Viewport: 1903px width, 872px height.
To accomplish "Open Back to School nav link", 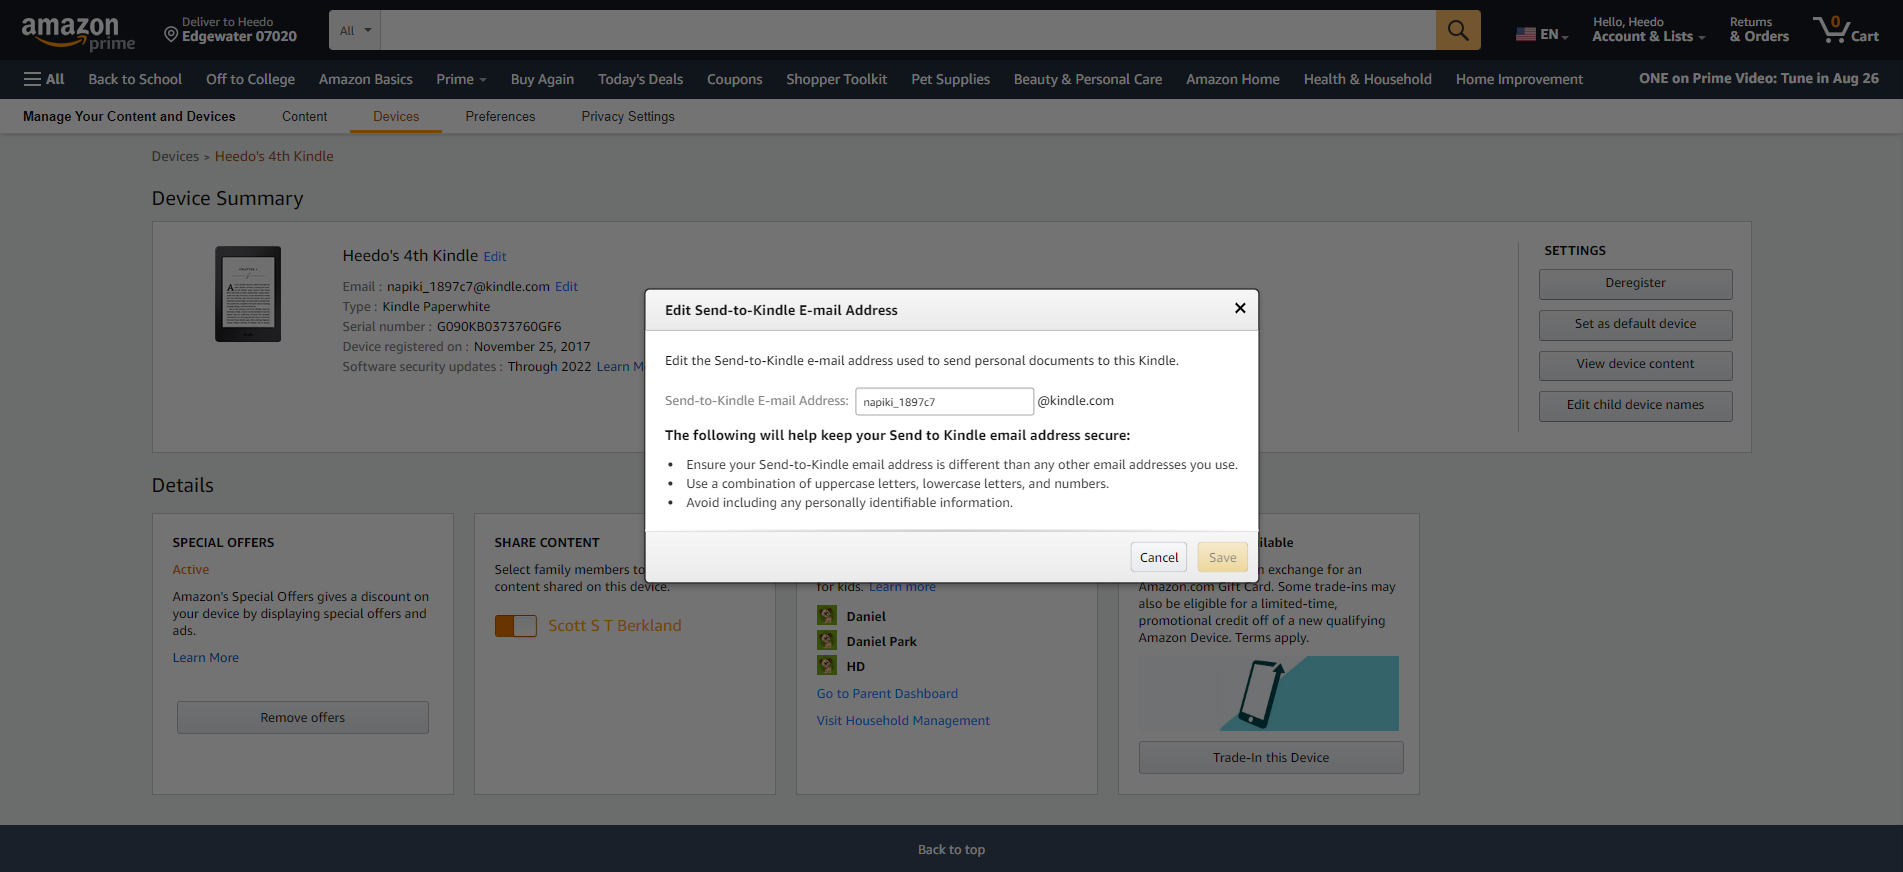I will point(135,79).
